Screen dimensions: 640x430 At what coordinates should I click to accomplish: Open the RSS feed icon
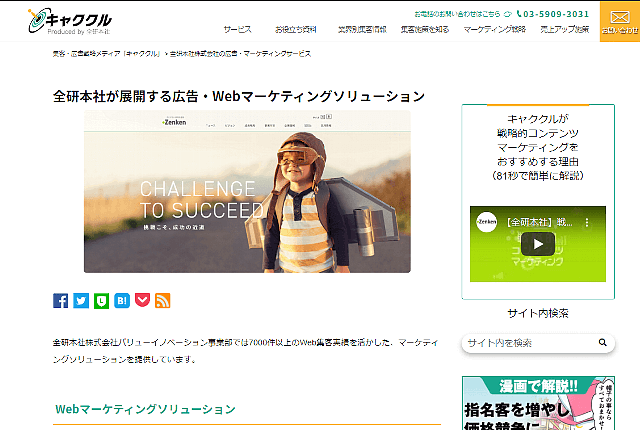click(163, 300)
